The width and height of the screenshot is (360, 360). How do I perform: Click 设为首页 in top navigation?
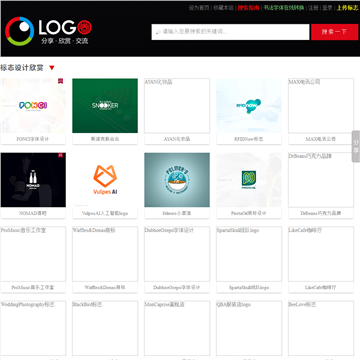point(199,8)
